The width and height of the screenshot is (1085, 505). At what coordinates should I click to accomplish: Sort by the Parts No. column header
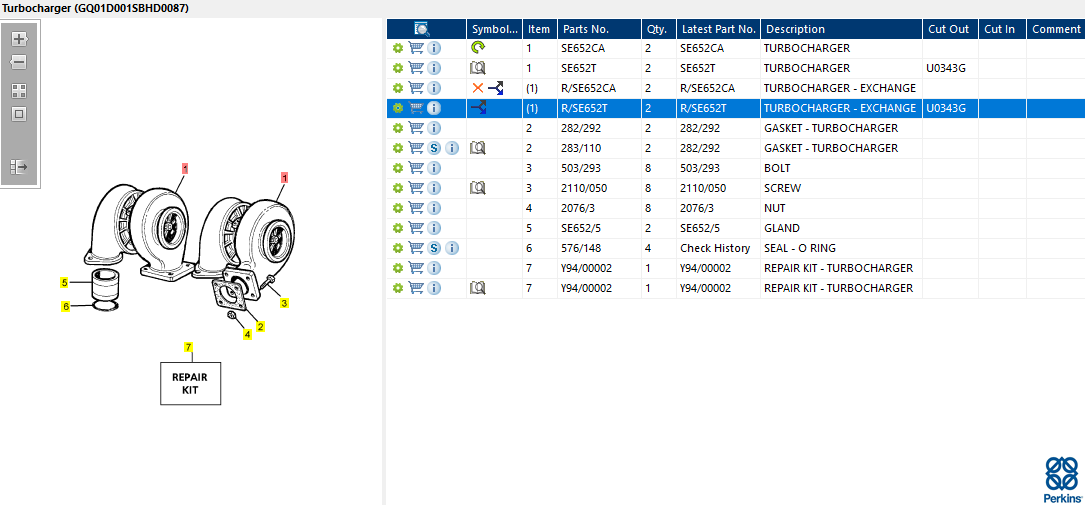pyautogui.click(x=585, y=29)
